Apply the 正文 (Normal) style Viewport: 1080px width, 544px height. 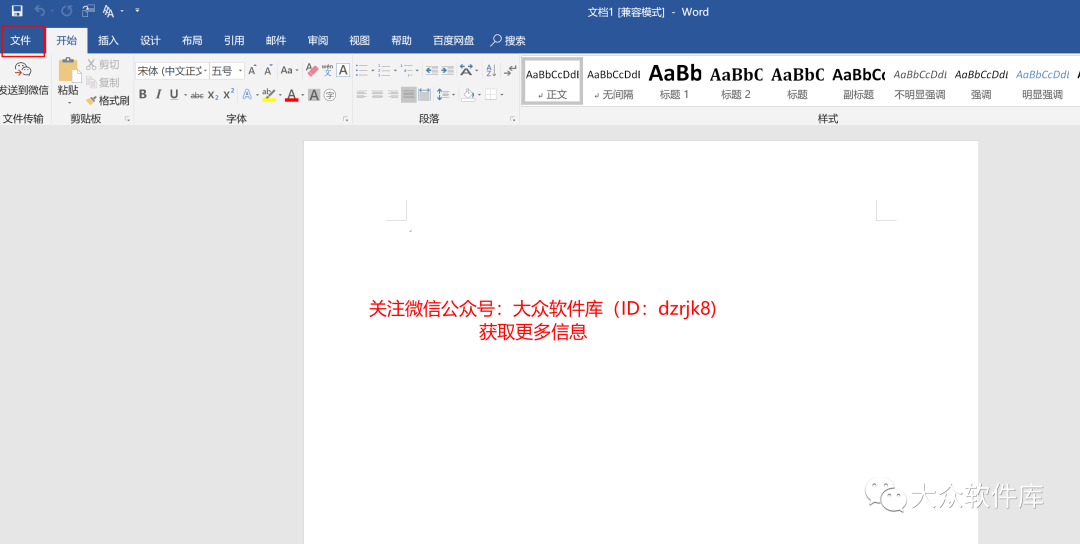click(x=552, y=81)
